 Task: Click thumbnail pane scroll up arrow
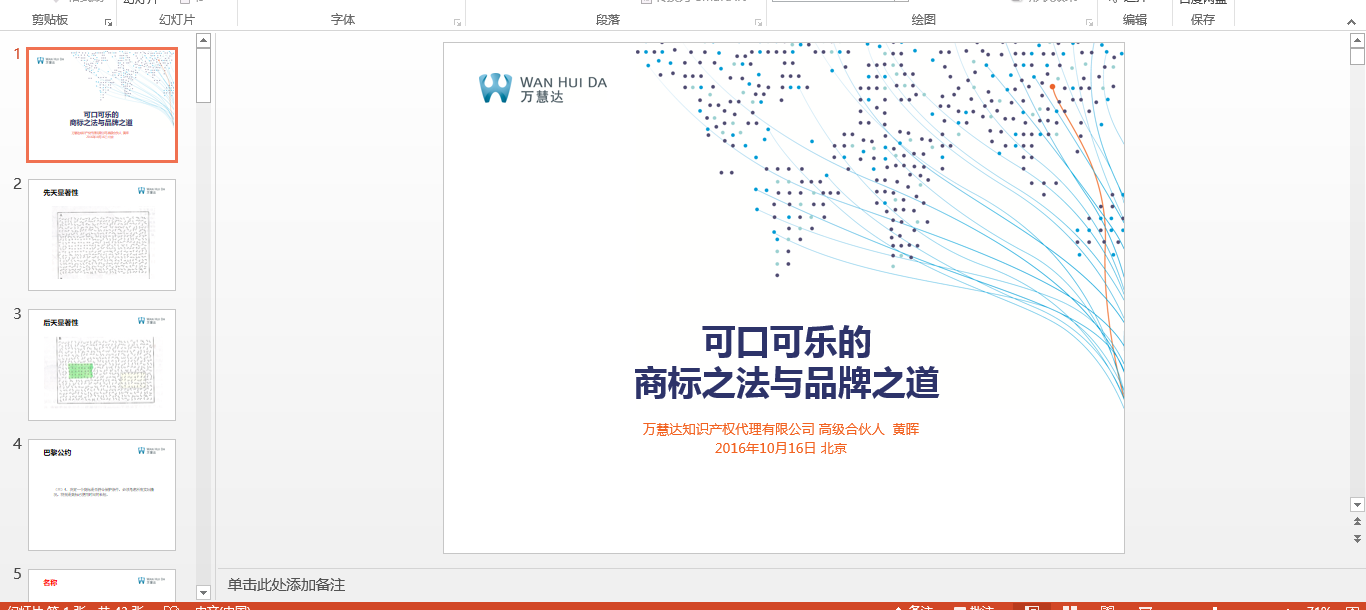pos(203,41)
